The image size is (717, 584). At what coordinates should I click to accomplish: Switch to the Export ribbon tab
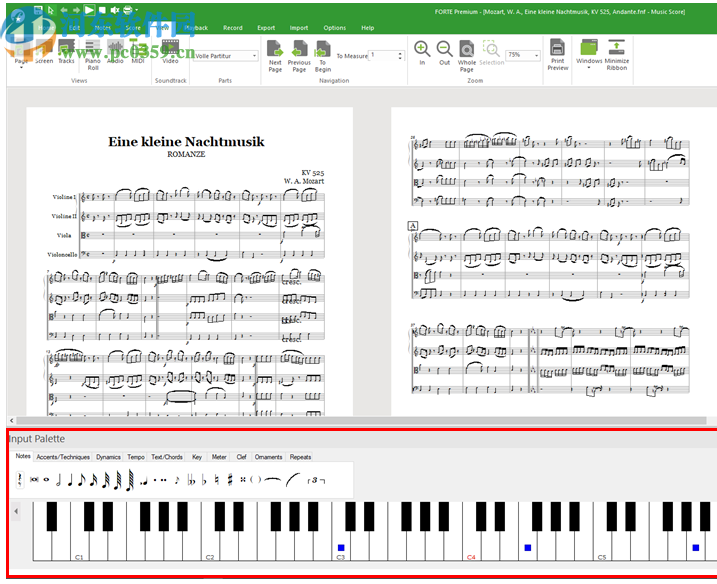(266, 28)
